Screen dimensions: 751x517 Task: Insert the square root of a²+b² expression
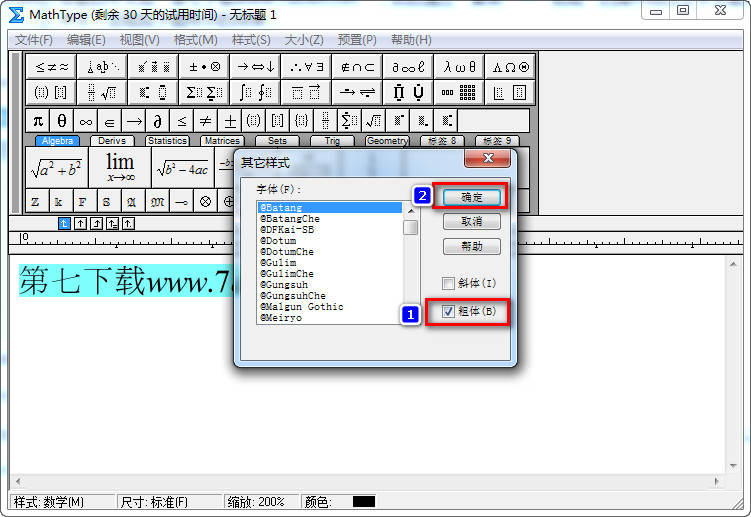[x=57, y=167]
